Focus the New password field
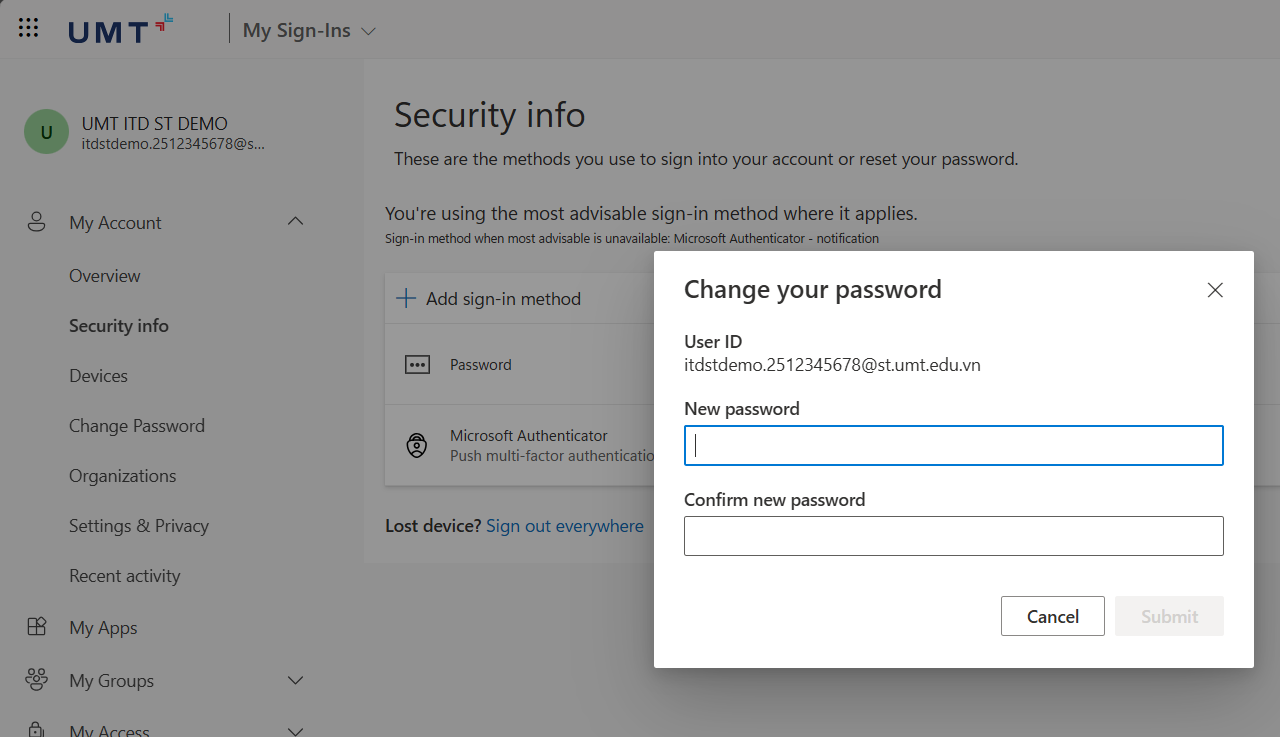The height and width of the screenshot is (737, 1280). pyautogui.click(x=953, y=446)
